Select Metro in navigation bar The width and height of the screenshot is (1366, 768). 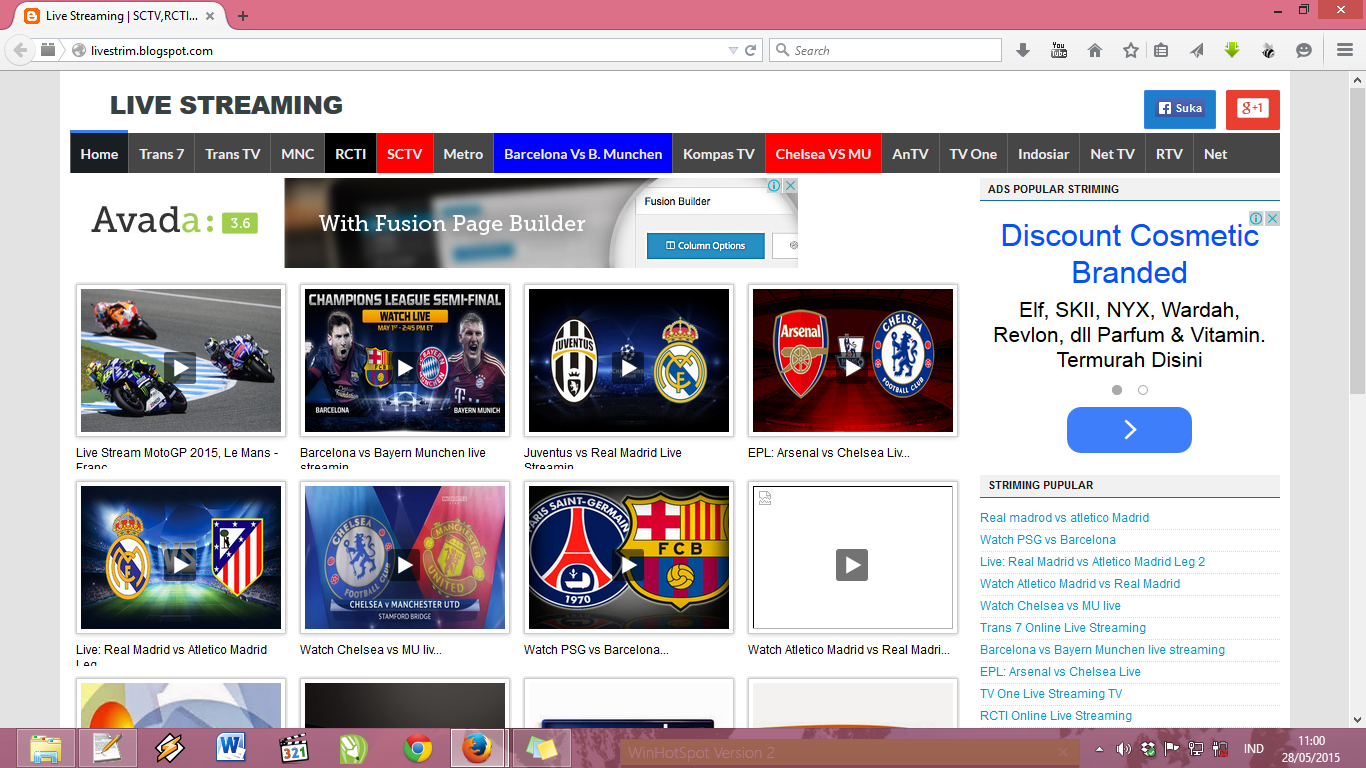point(463,154)
